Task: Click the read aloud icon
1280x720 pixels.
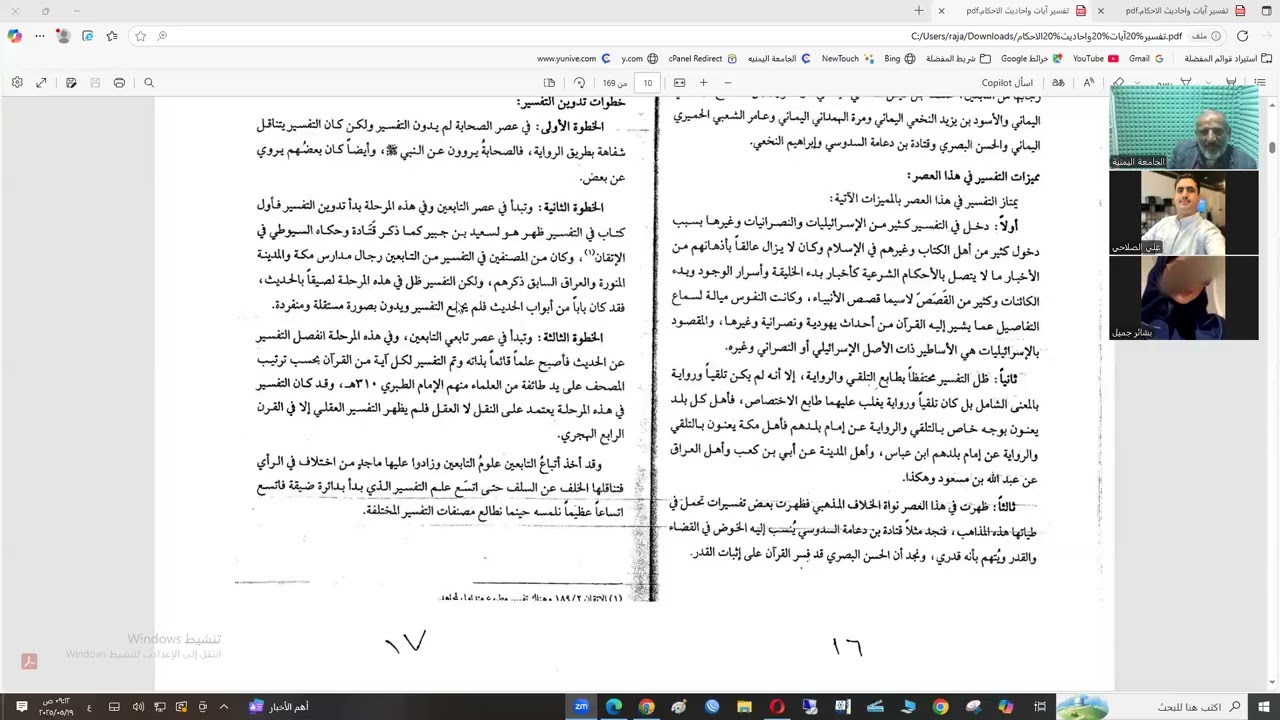Action: tap(1089, 83)
